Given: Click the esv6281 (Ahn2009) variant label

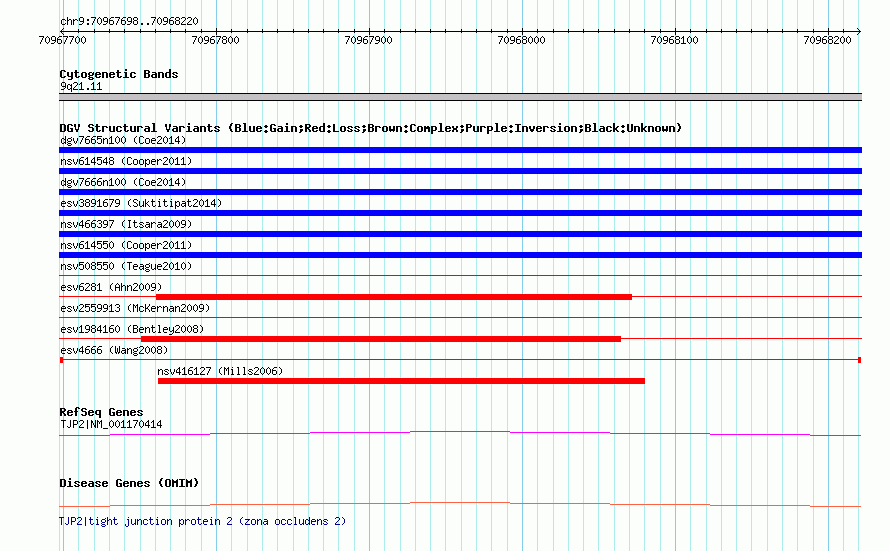Looking at the screenshot, I should click(x=111, y=287).
